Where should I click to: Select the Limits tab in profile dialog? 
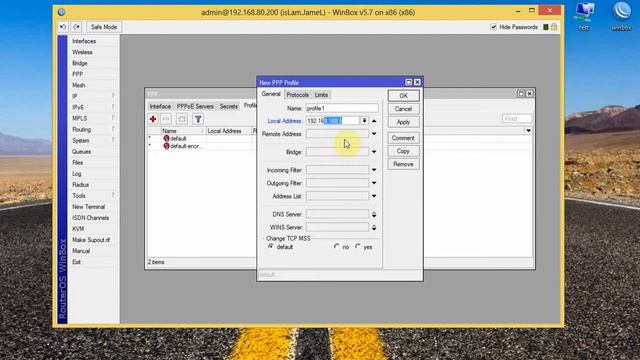click(x=321, y=95)
